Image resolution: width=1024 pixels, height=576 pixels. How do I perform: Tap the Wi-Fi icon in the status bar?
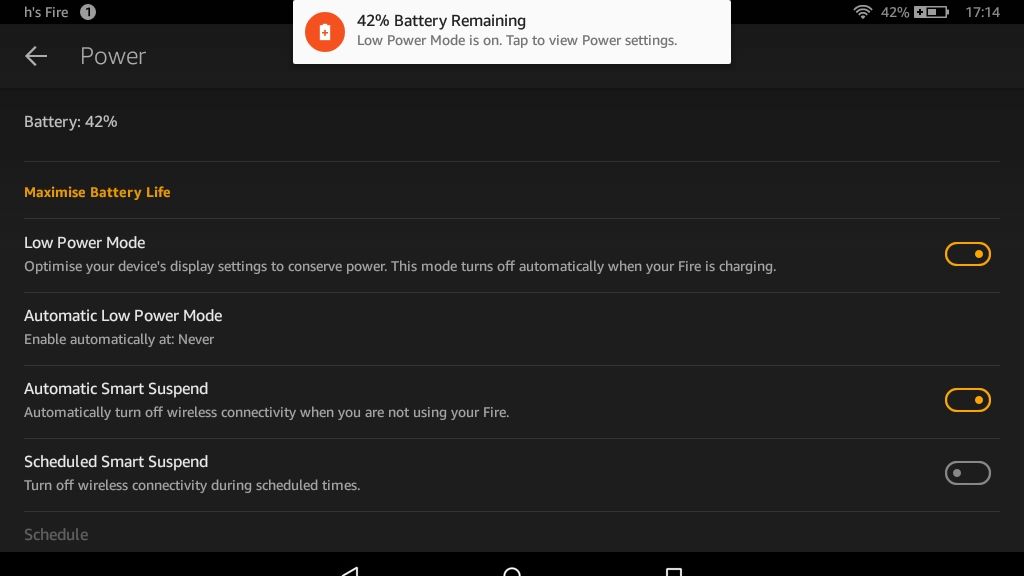862,14
